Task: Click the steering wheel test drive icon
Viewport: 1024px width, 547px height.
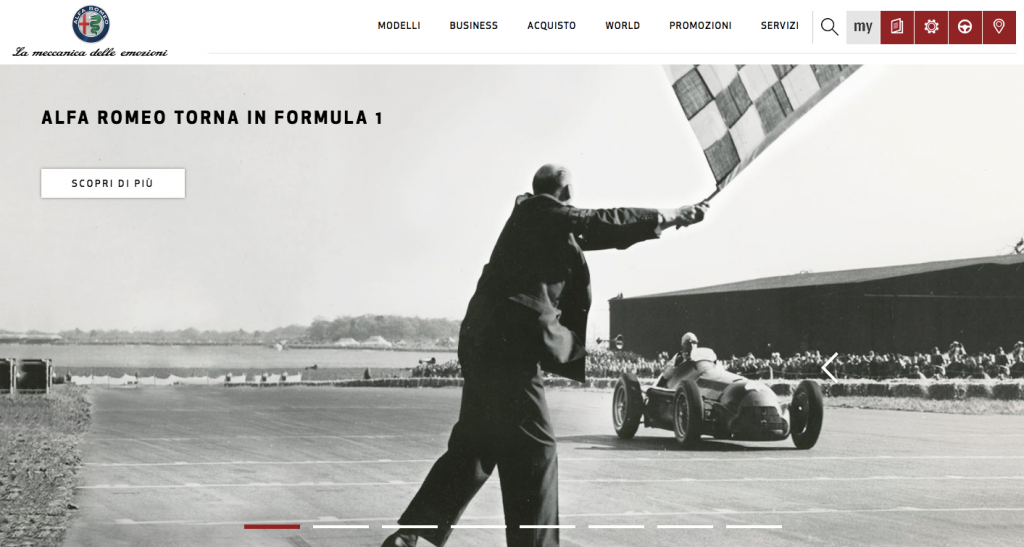Action: pyautogui.click(x=965, y=27)
